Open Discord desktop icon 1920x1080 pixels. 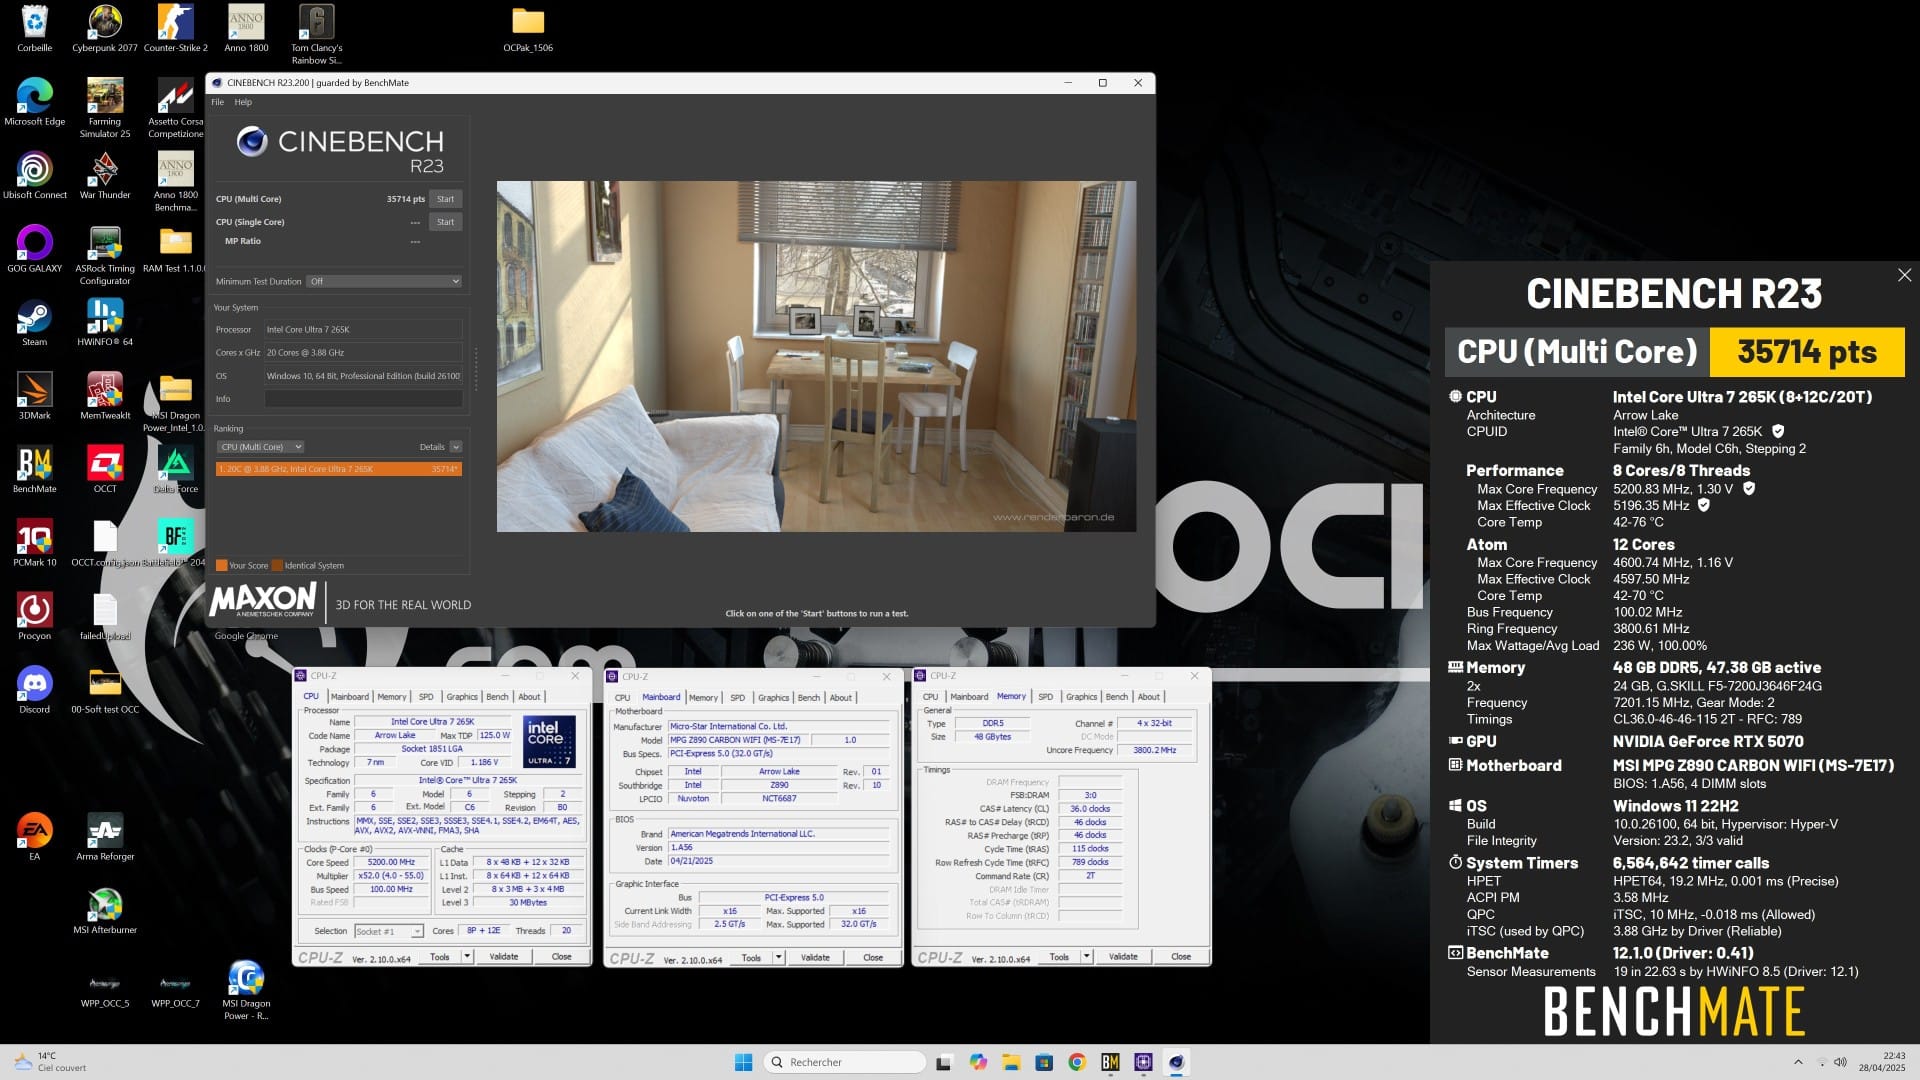pyautogui.click(x=34, y=689)
